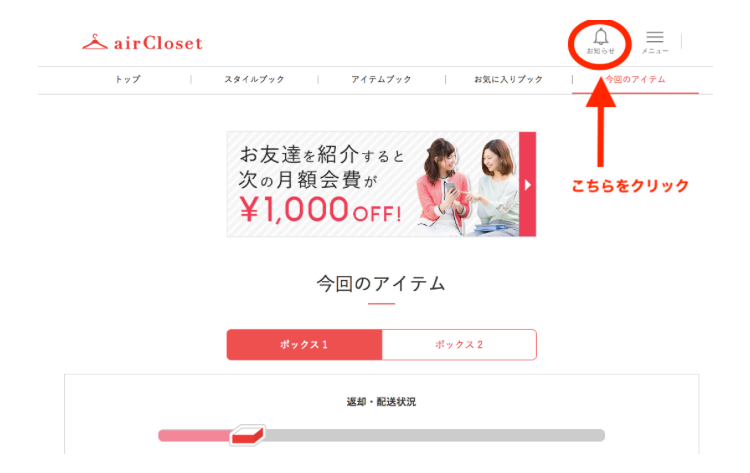Select the ボックス 1 toggle
The image size is (750, 473).
point(304,344)
